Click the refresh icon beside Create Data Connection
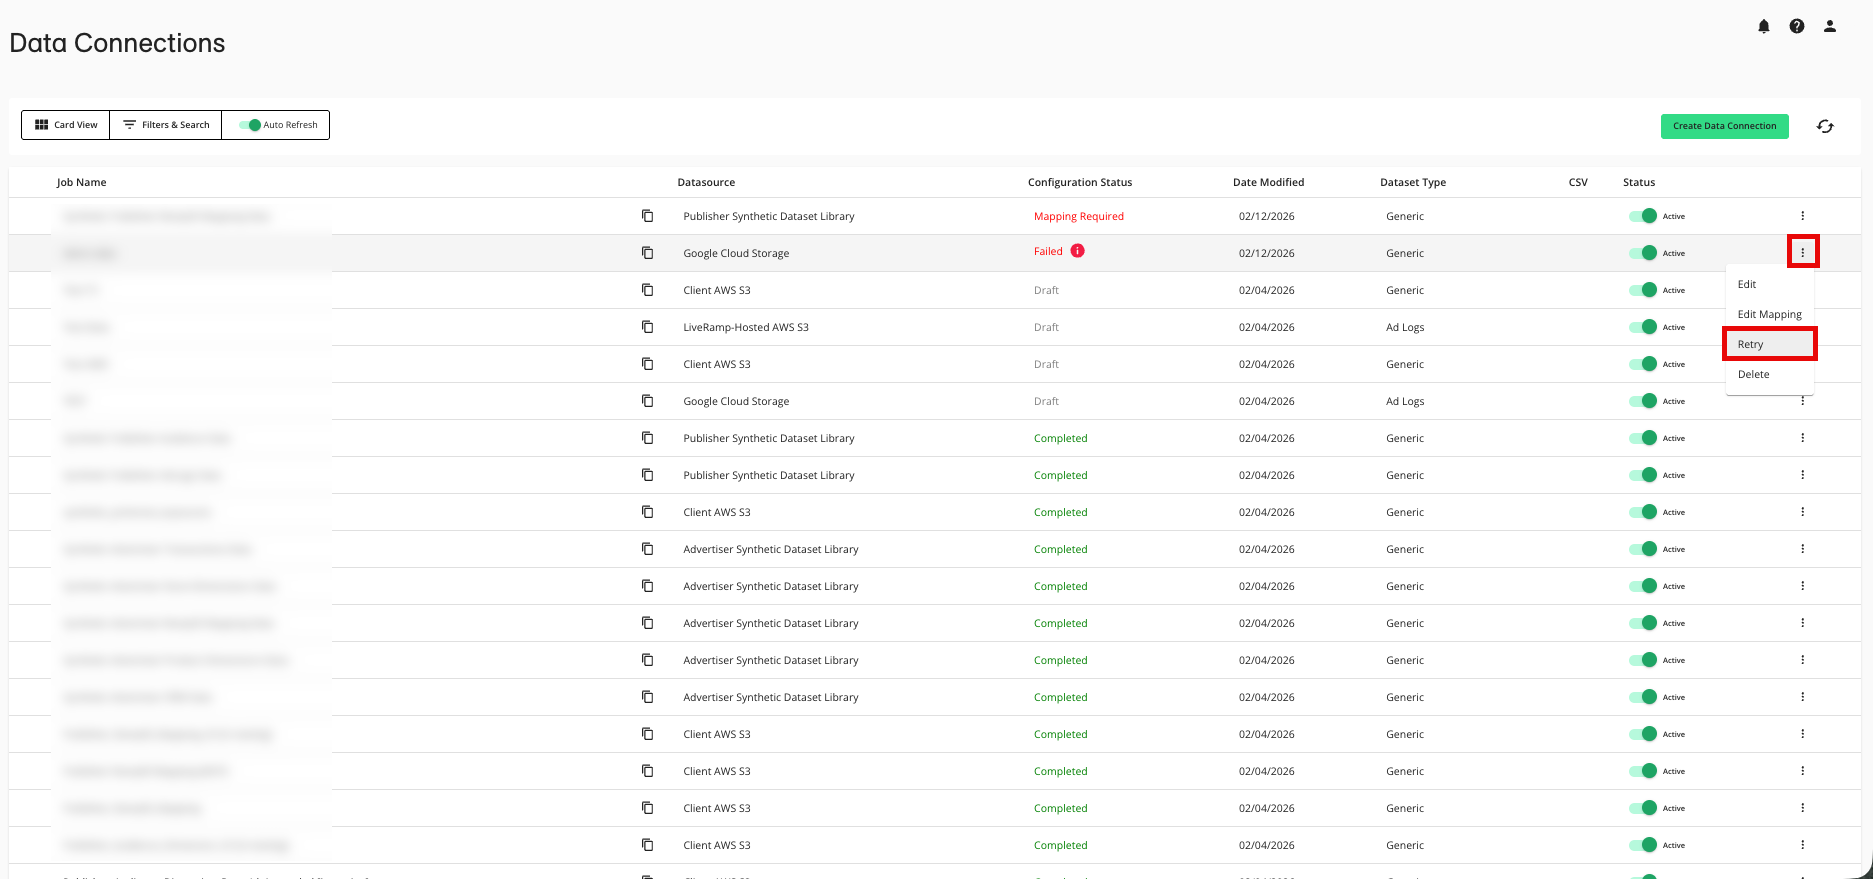The width and height of the screenshot is (1873, 879). tap(1825, 126)
